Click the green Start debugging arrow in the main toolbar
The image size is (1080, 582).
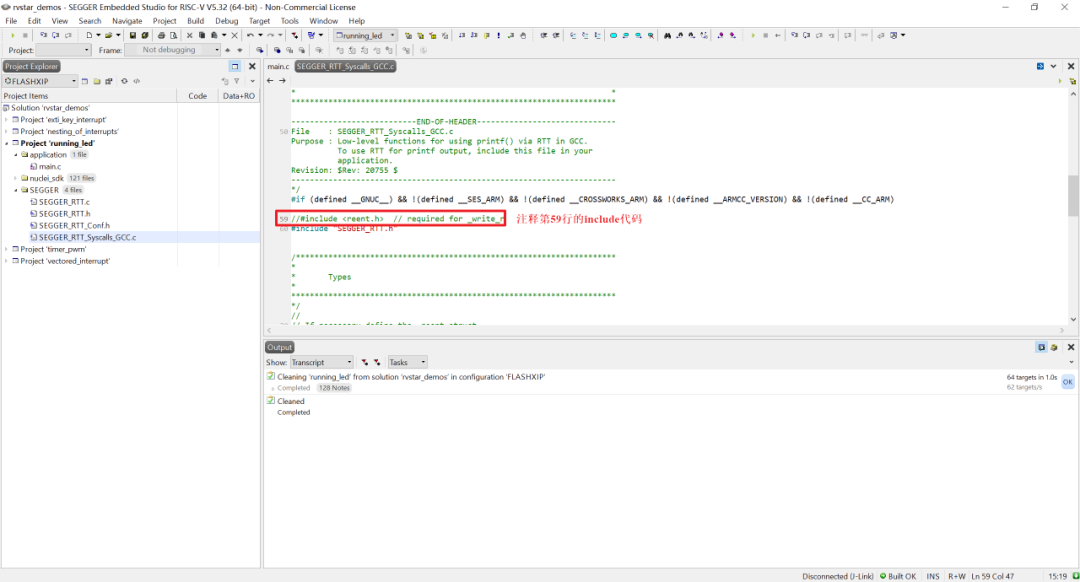(12, 35)
